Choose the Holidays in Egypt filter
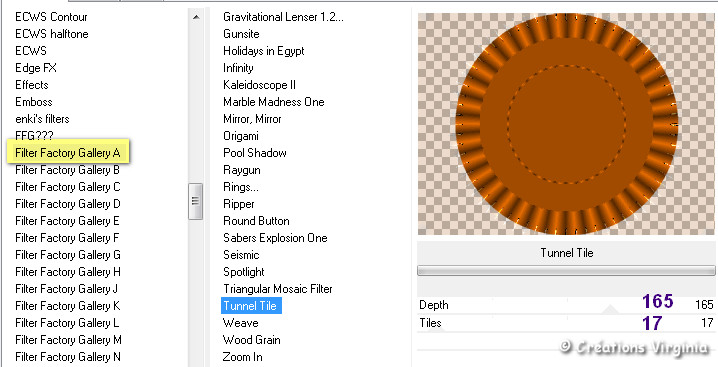The width and height of the screenshot is (718, 367). [264, 51]
